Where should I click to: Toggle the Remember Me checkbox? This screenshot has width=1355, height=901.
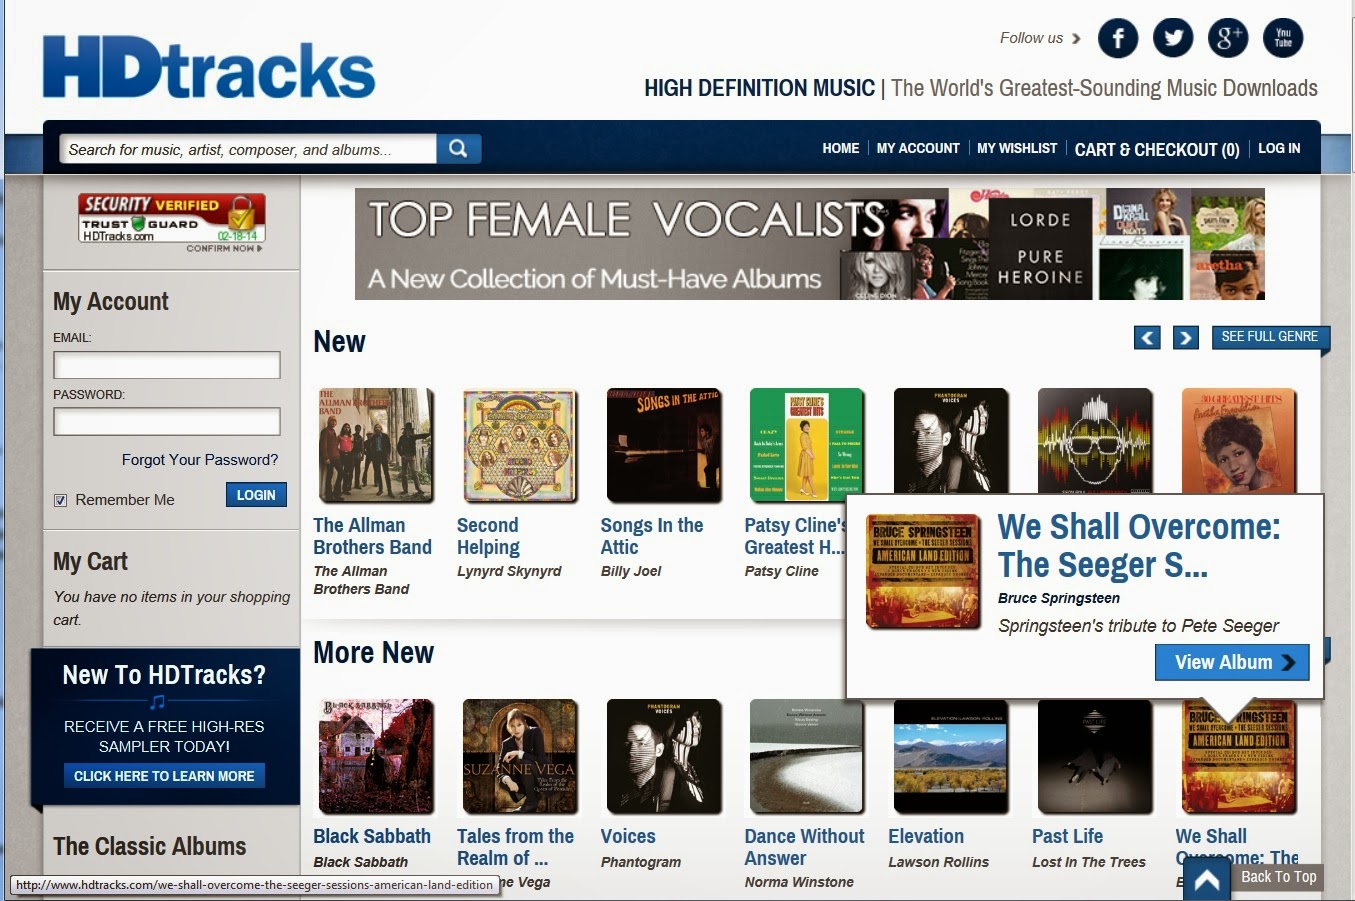[x=61, y=500]
